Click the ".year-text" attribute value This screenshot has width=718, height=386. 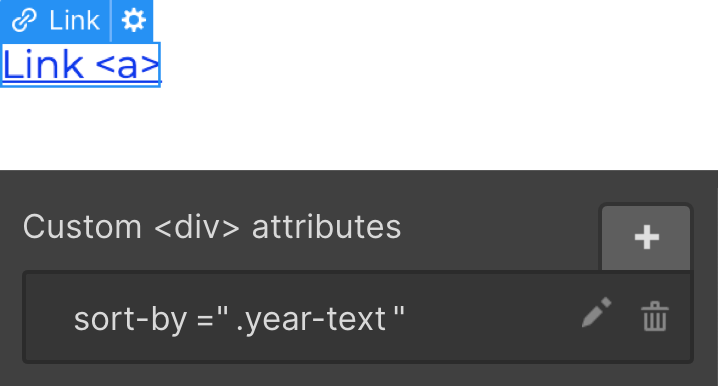[x=311, y=319]
